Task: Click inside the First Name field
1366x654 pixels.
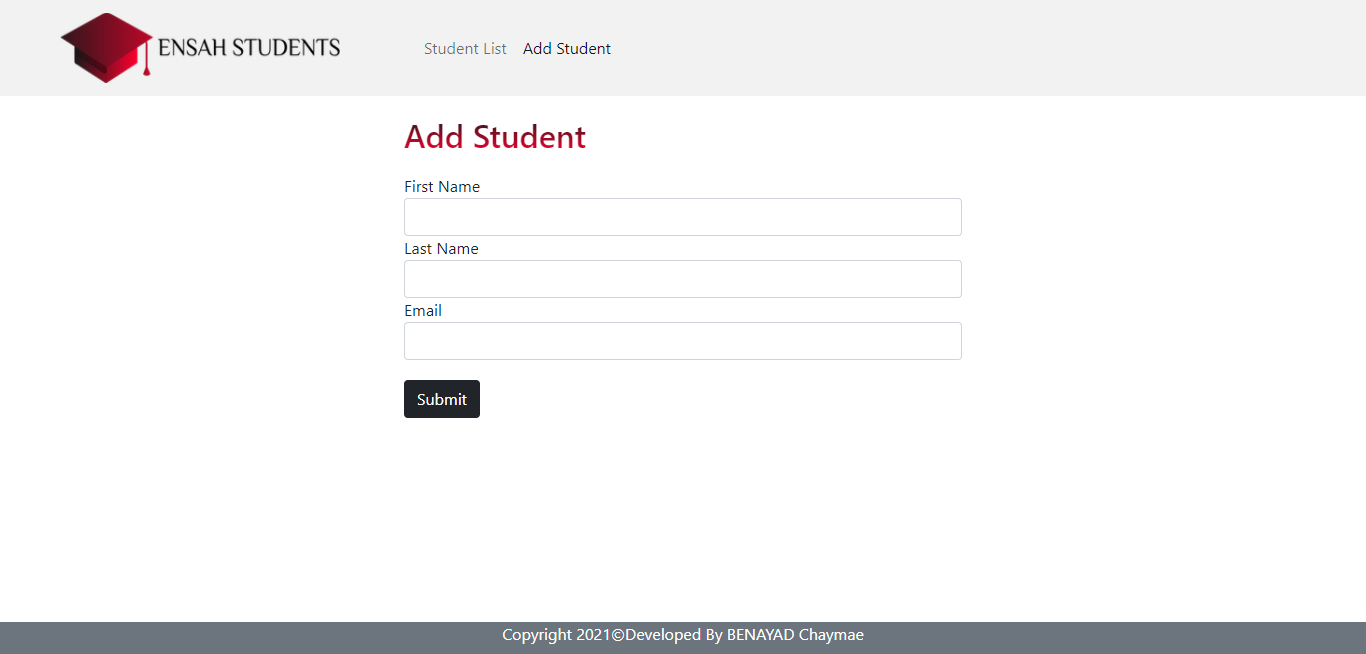Action: [x=682, y=216]
